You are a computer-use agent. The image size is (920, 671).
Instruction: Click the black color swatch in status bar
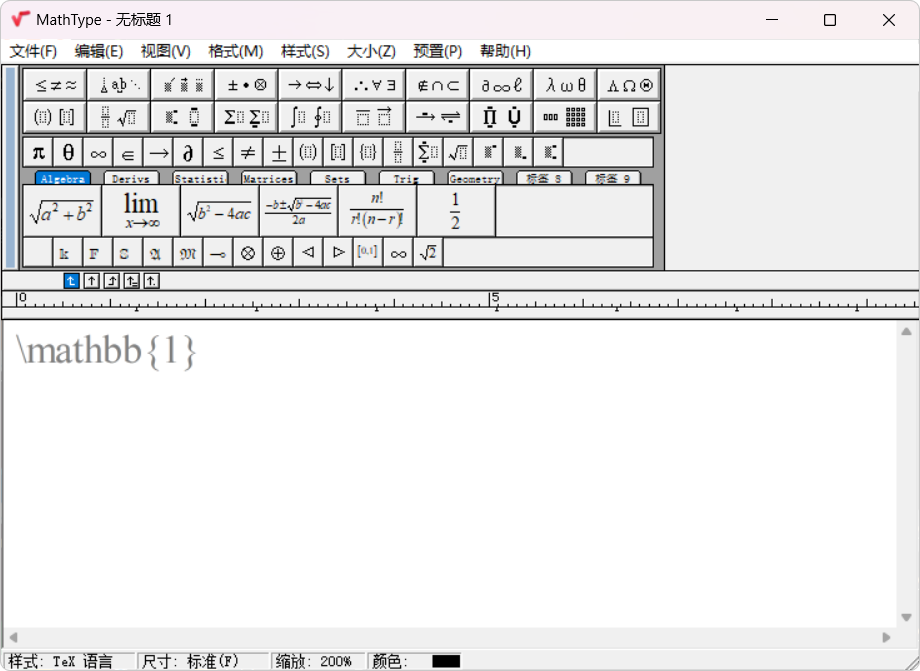(446, 661)
